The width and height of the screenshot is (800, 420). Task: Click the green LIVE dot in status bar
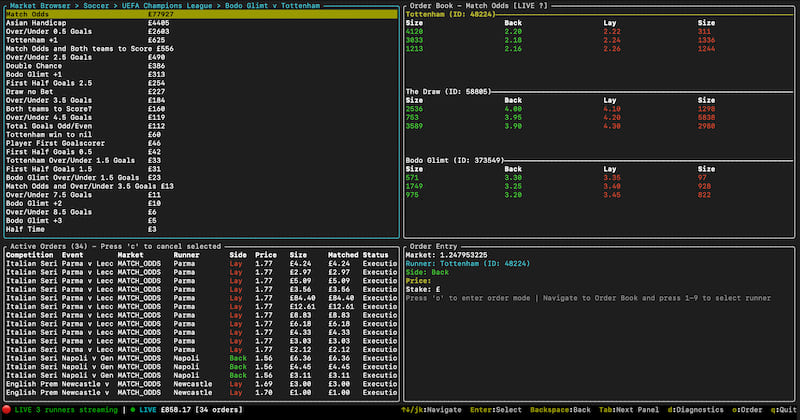[x=133, y=410]
